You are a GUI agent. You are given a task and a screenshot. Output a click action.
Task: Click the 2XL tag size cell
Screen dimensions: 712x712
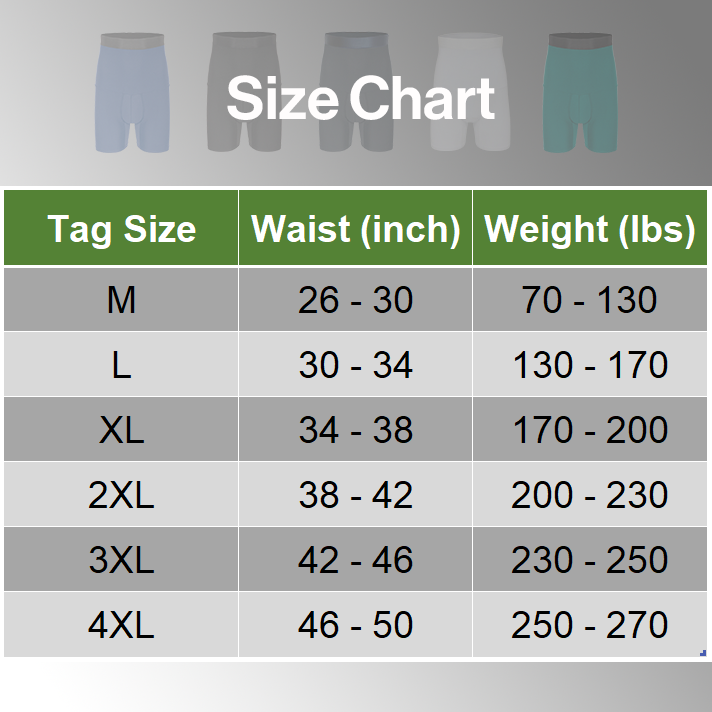121,495
